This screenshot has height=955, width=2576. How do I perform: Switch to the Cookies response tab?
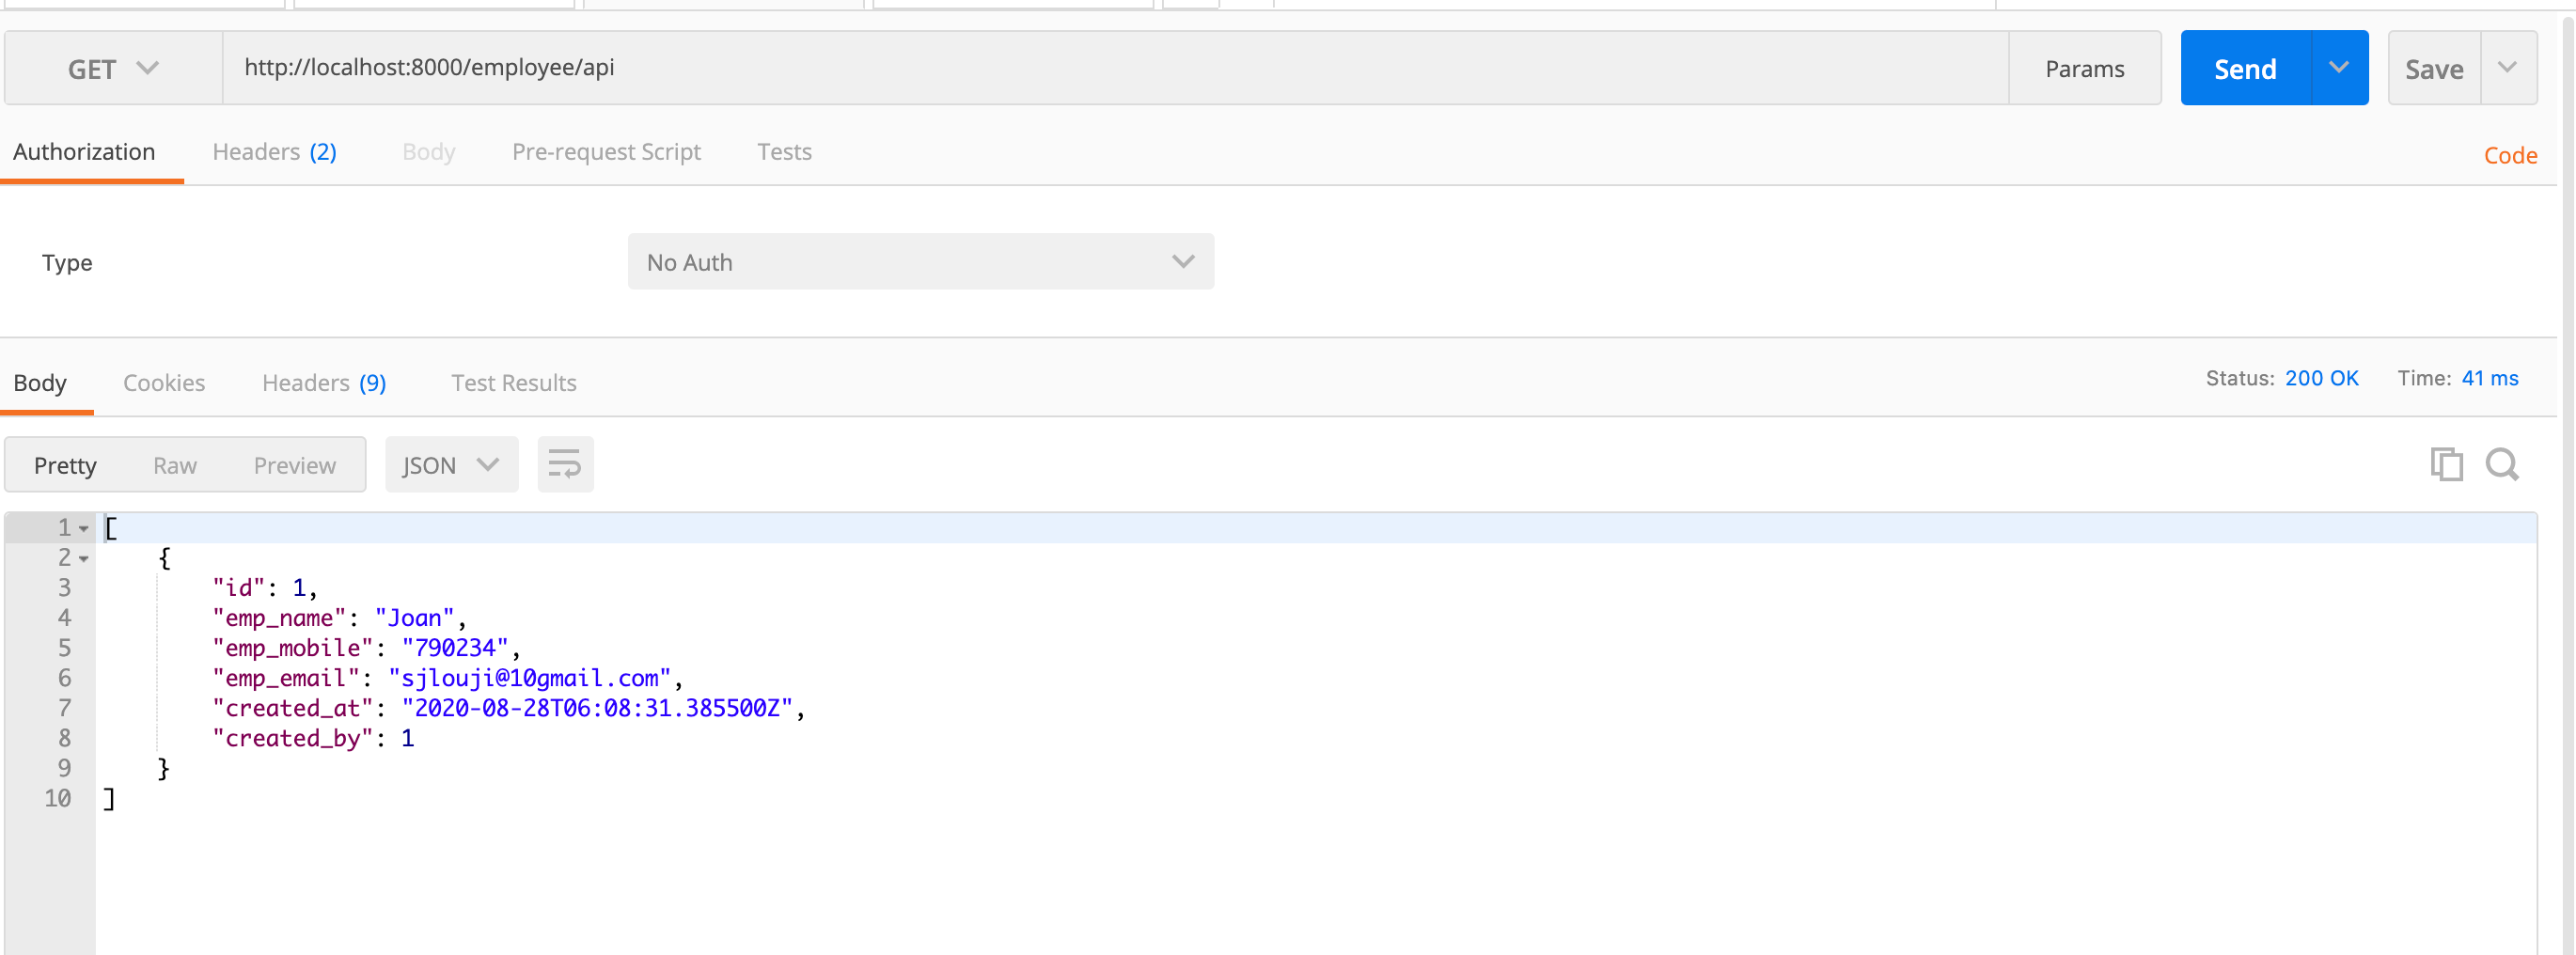click(x=164, y=382)
